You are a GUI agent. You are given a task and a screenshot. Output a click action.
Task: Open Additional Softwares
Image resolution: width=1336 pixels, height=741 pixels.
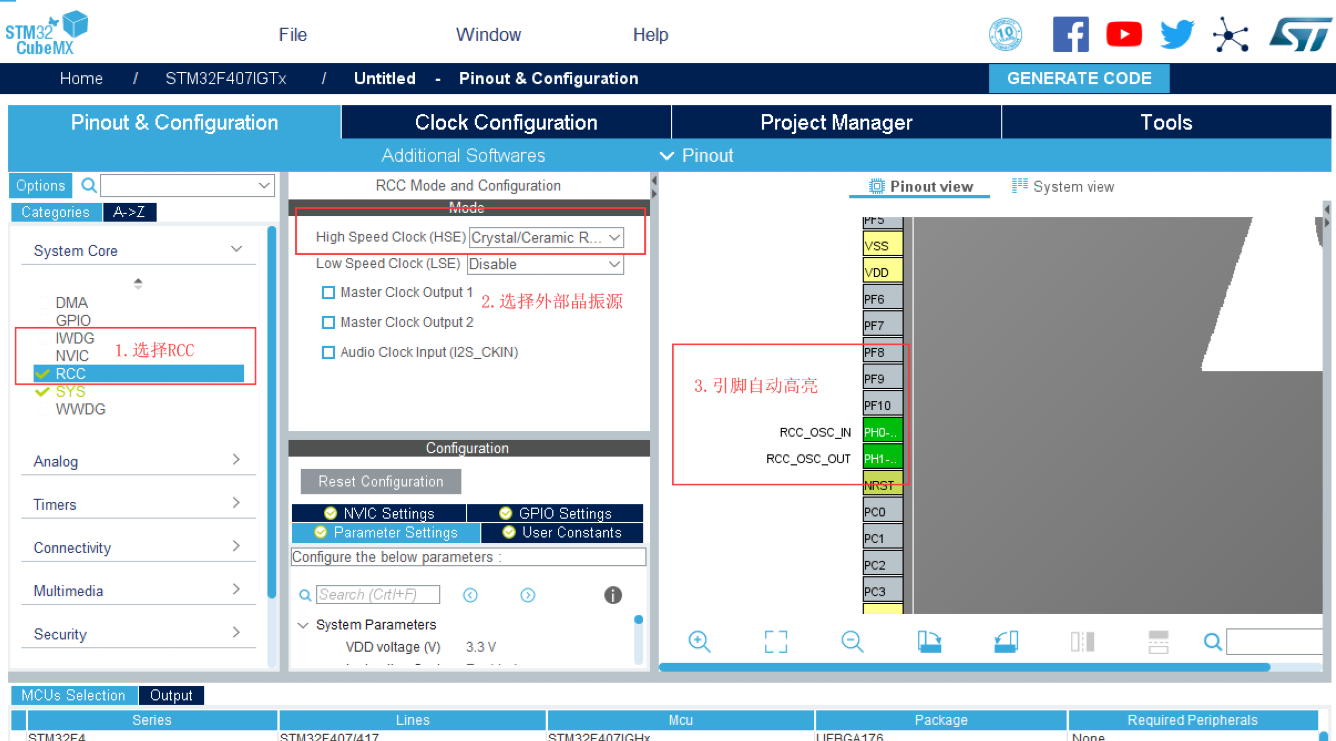(463, 155)
